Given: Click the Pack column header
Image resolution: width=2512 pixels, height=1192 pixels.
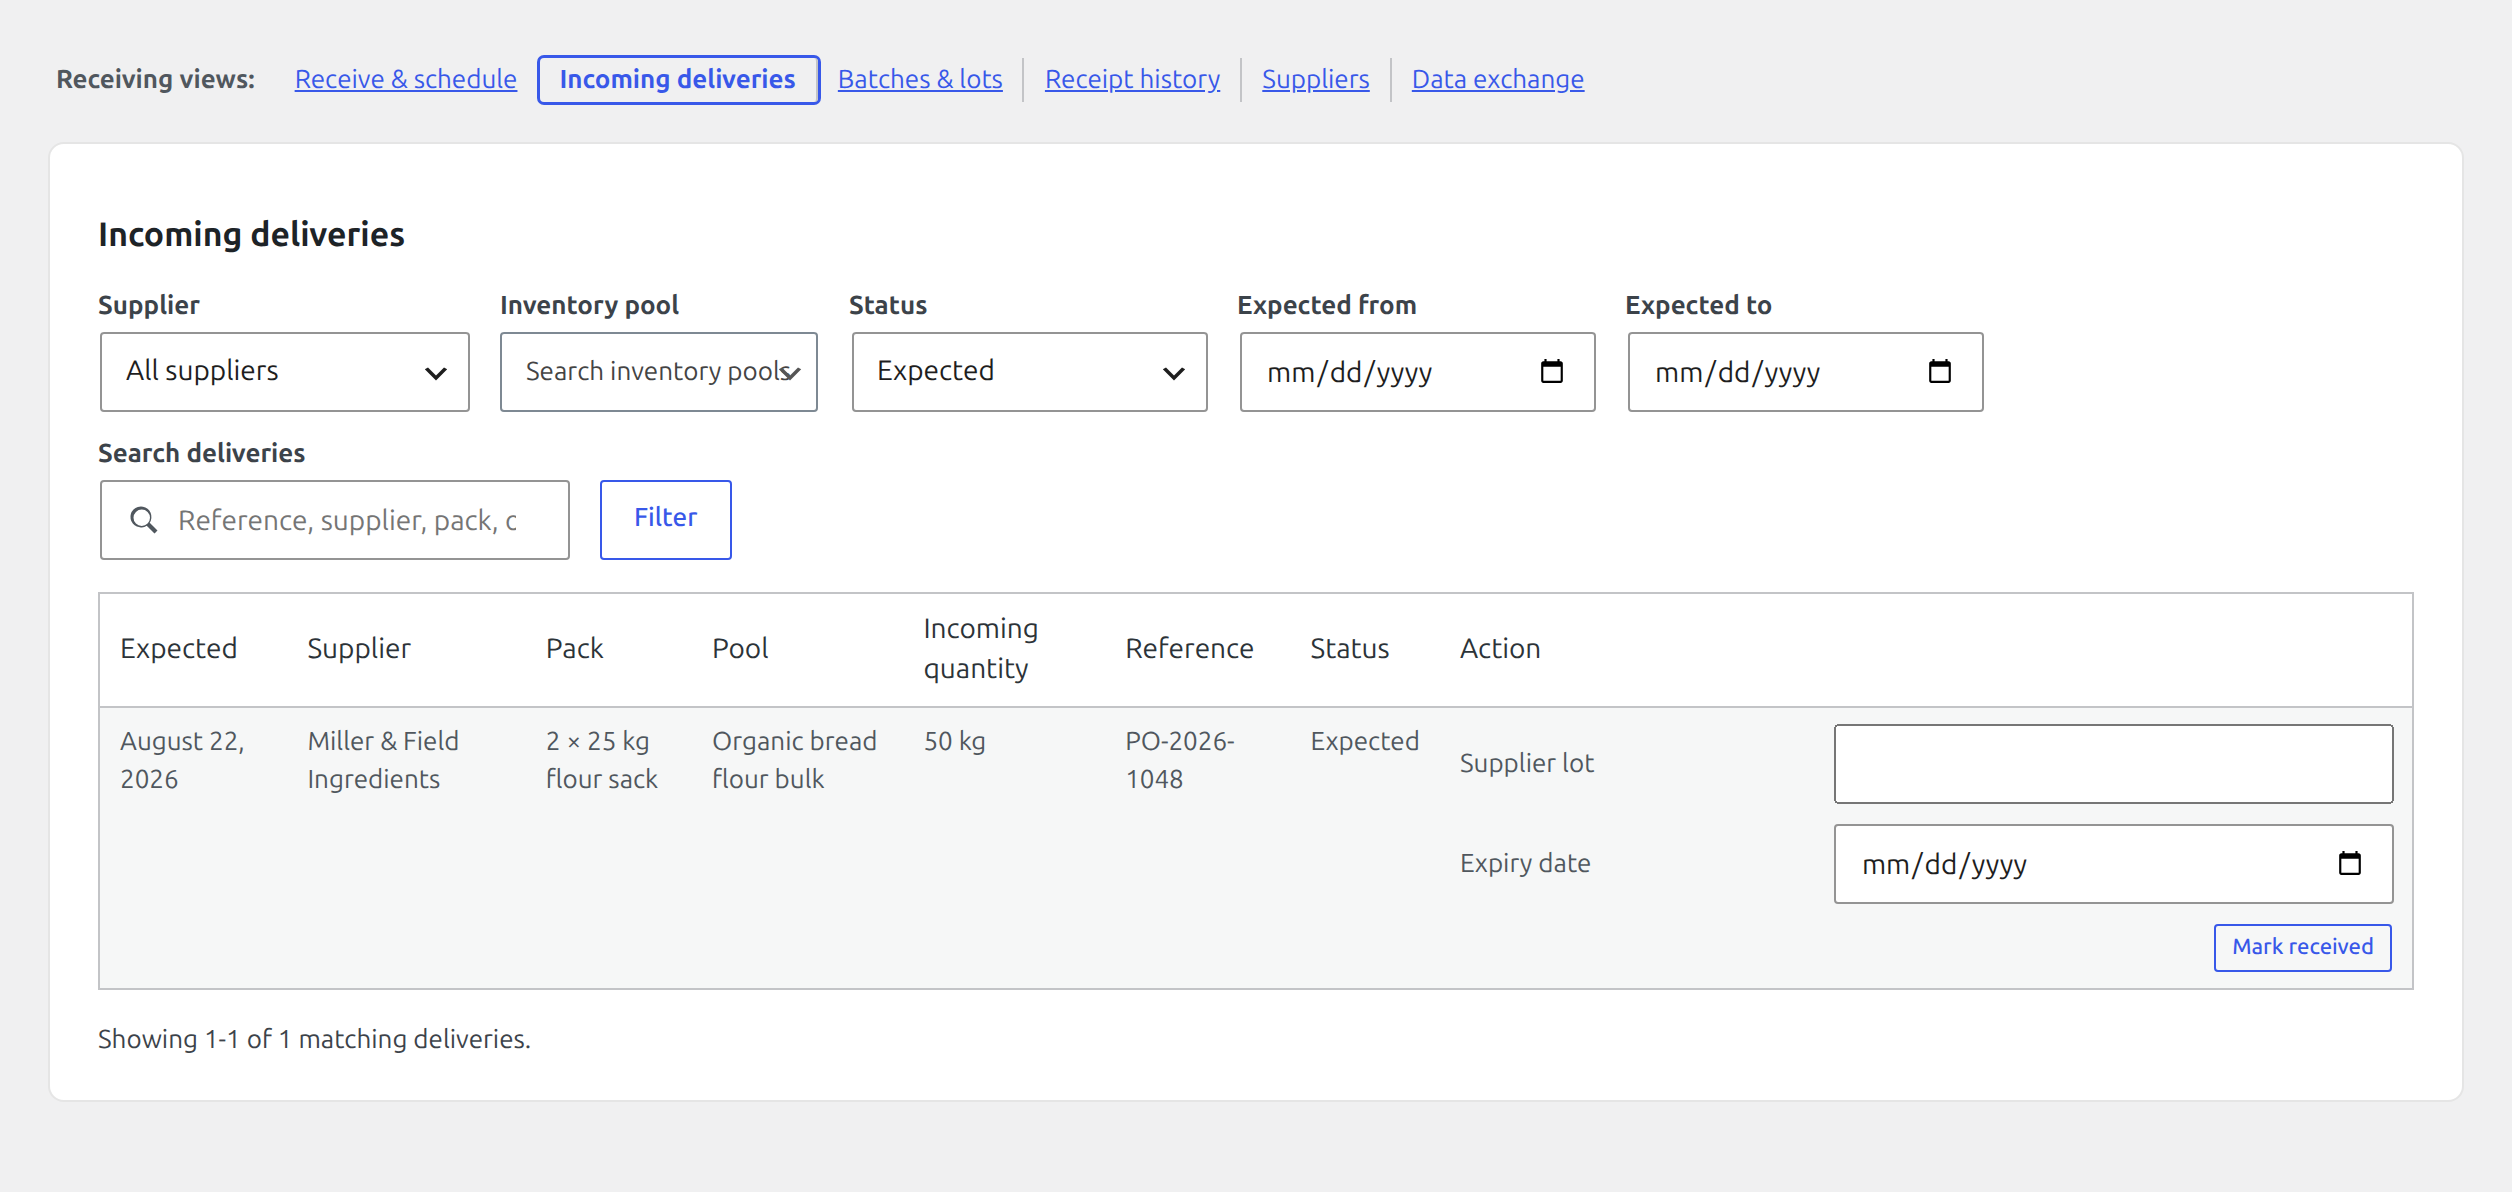Looking at the screenshot, I should pyautogui.click(x=574, y=648).
